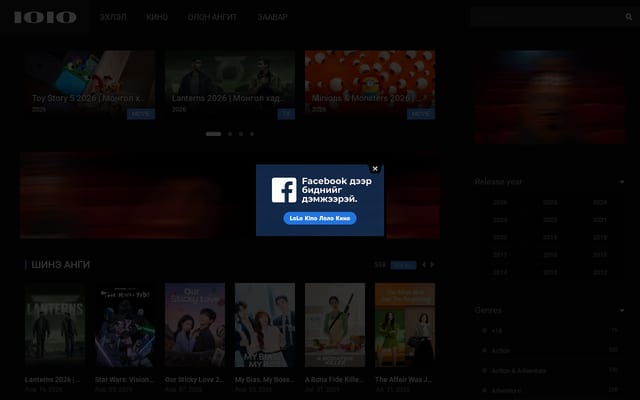
Task: Open The Affair Was J... poster
Action: pyautogui.click(x=405, y=325)
